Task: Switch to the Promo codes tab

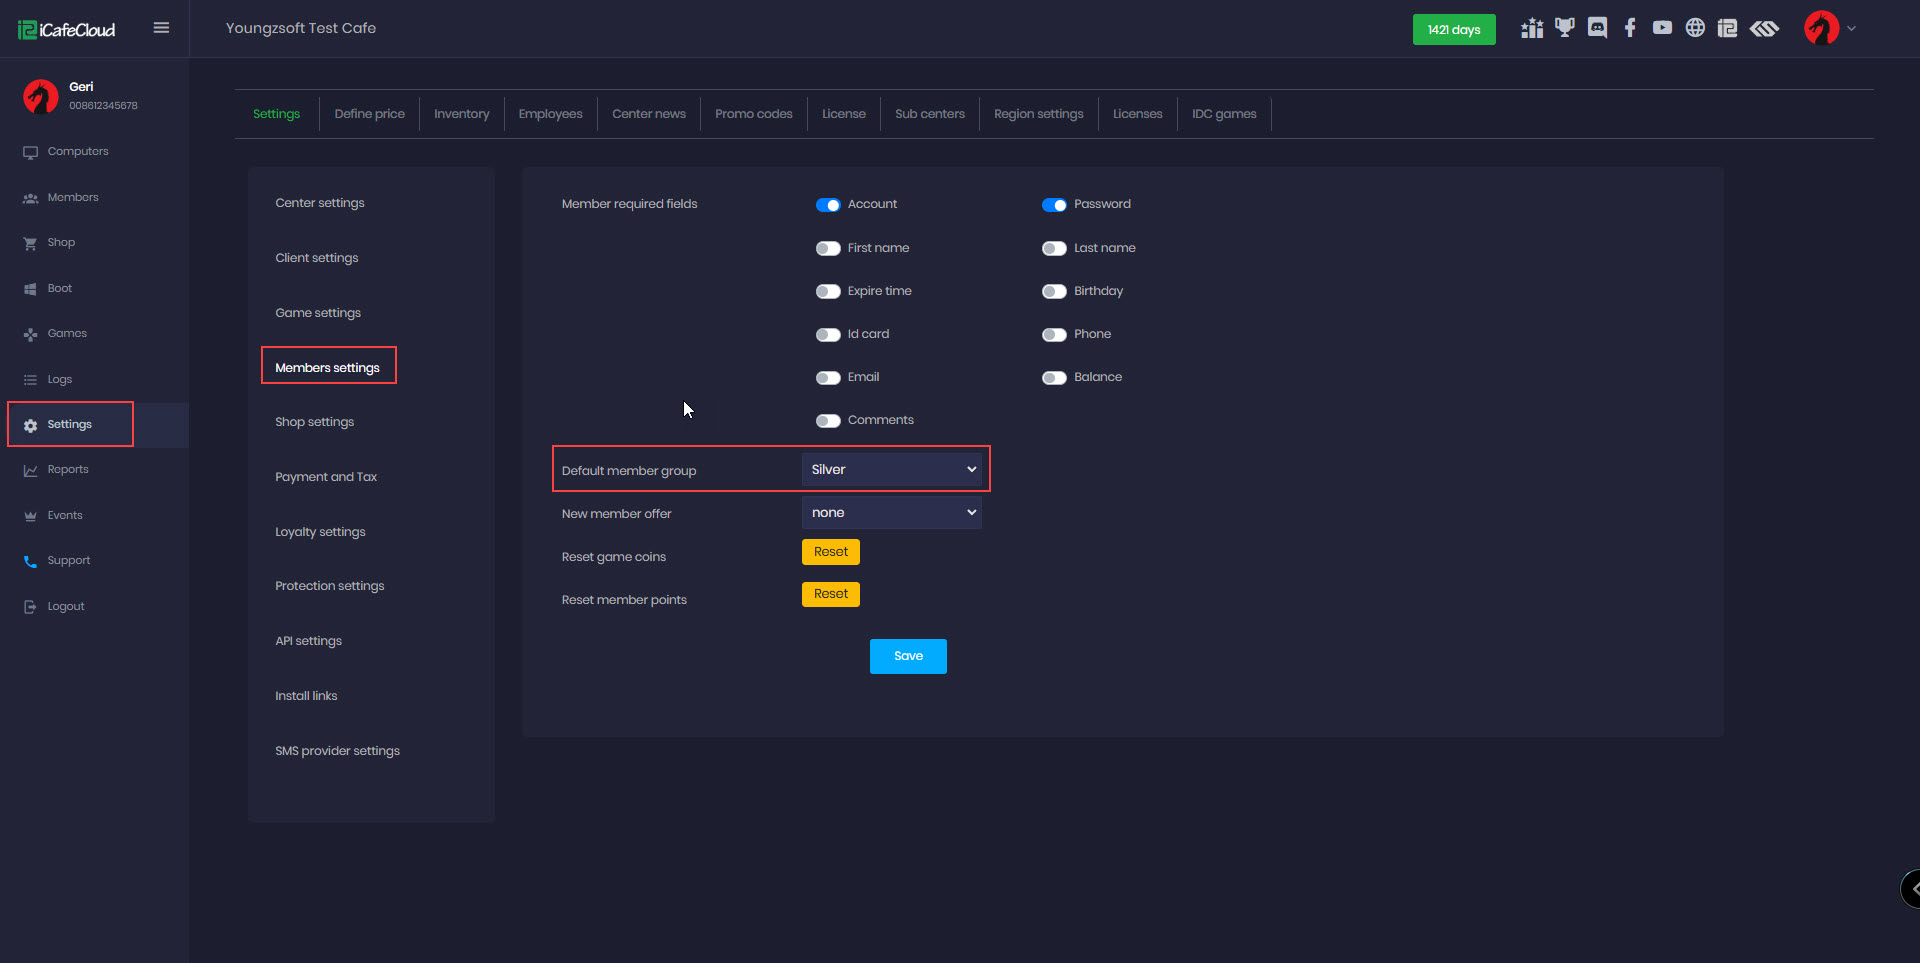Action: pyautogui.click(x=753, y=114)
